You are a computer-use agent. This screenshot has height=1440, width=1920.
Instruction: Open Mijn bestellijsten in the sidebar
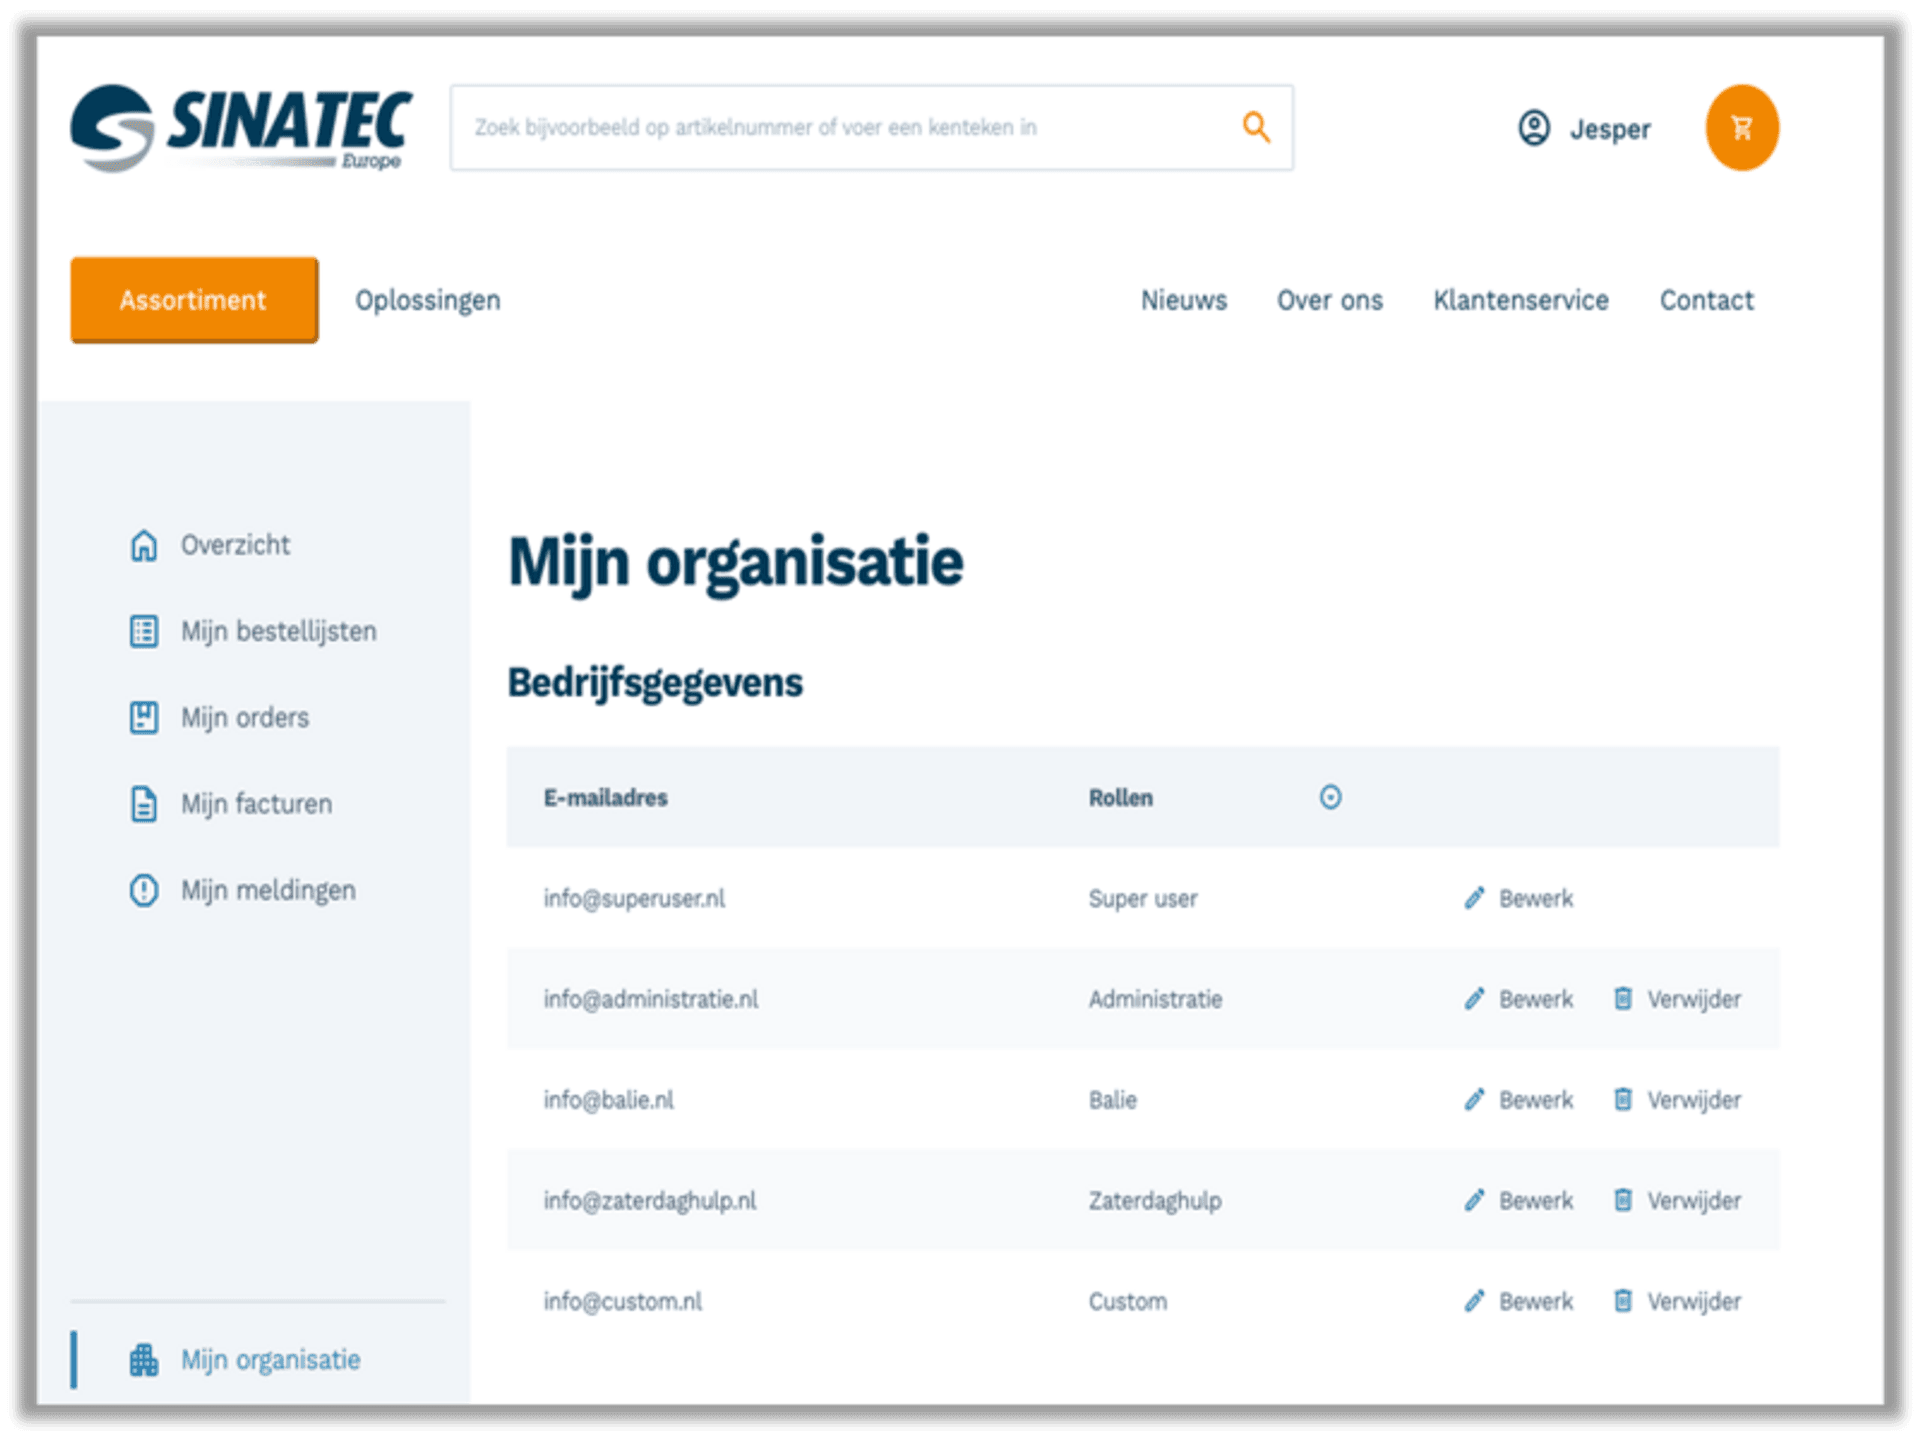coord(279,631)
